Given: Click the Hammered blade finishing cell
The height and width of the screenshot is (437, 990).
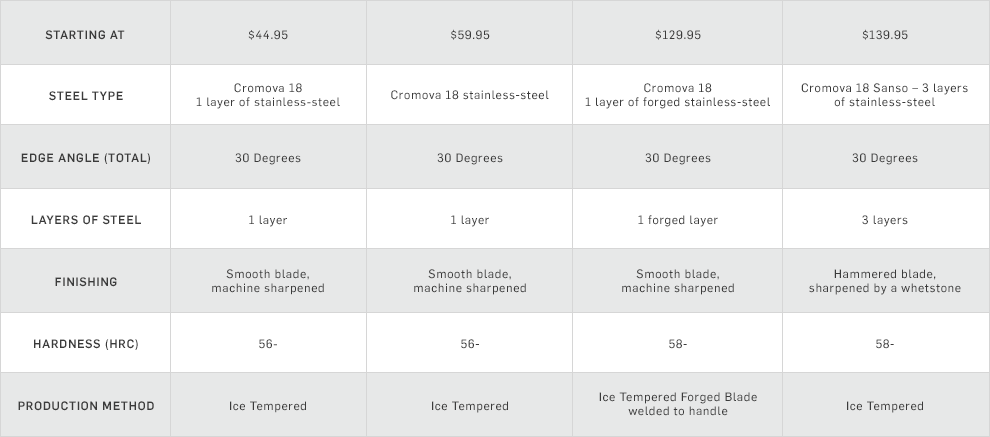Looking at the screenshot, I should 885,281.
